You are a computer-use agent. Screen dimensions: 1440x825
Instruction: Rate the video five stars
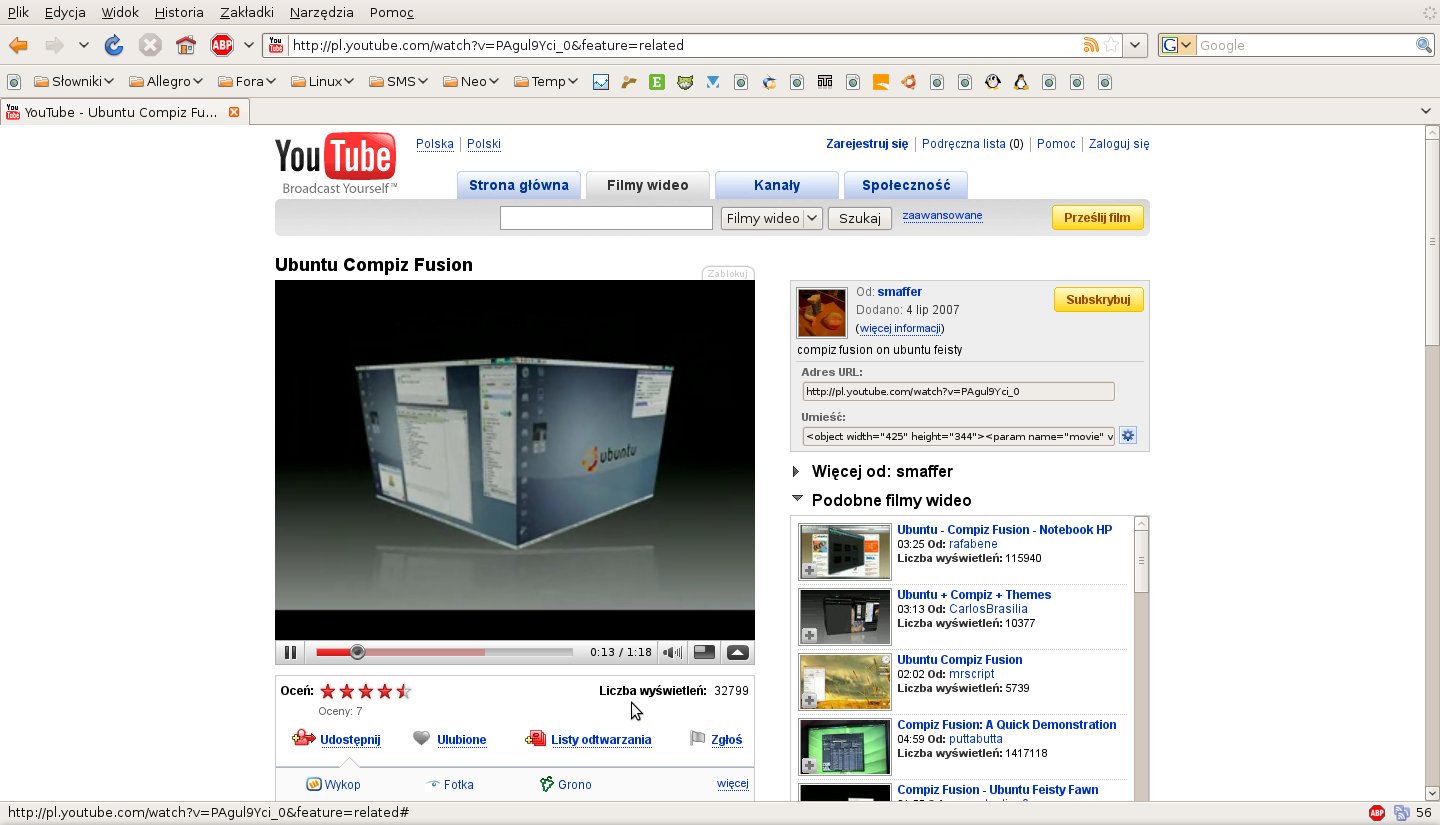(x=403, y=691)
